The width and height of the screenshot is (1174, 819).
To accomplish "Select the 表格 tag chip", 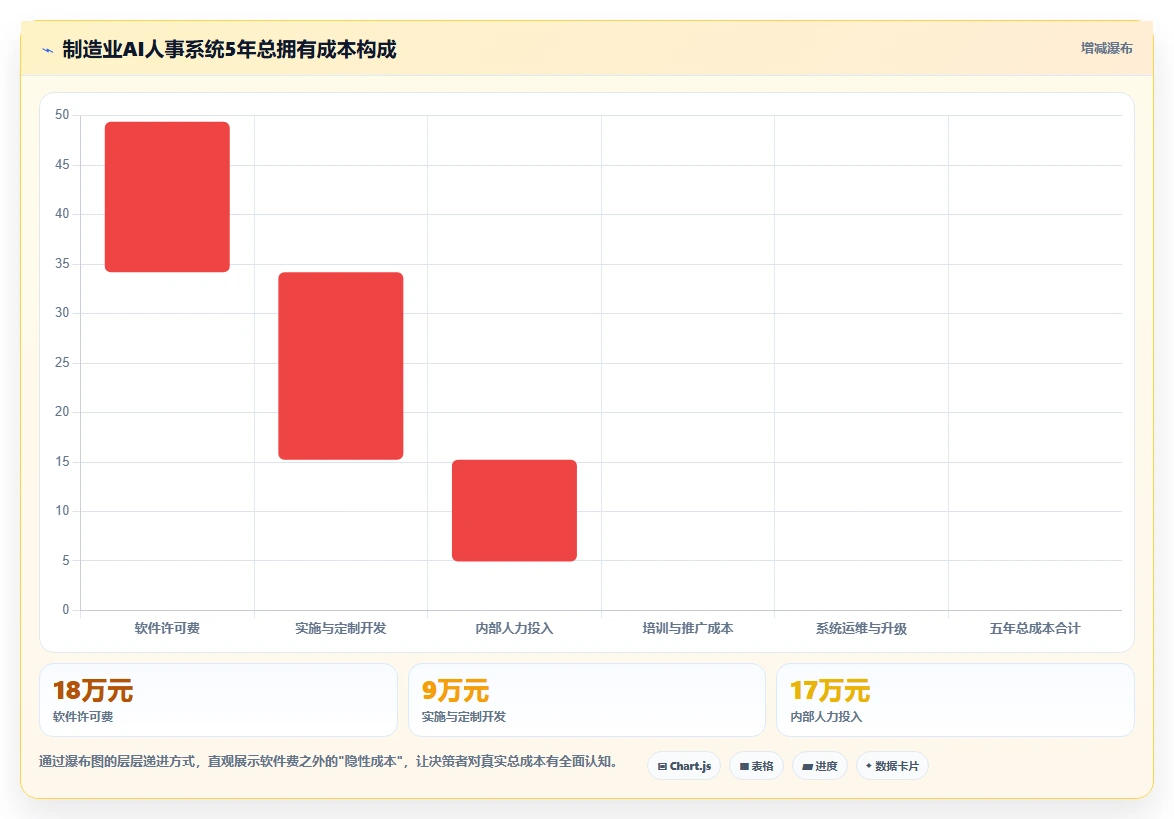I will 756,766.
